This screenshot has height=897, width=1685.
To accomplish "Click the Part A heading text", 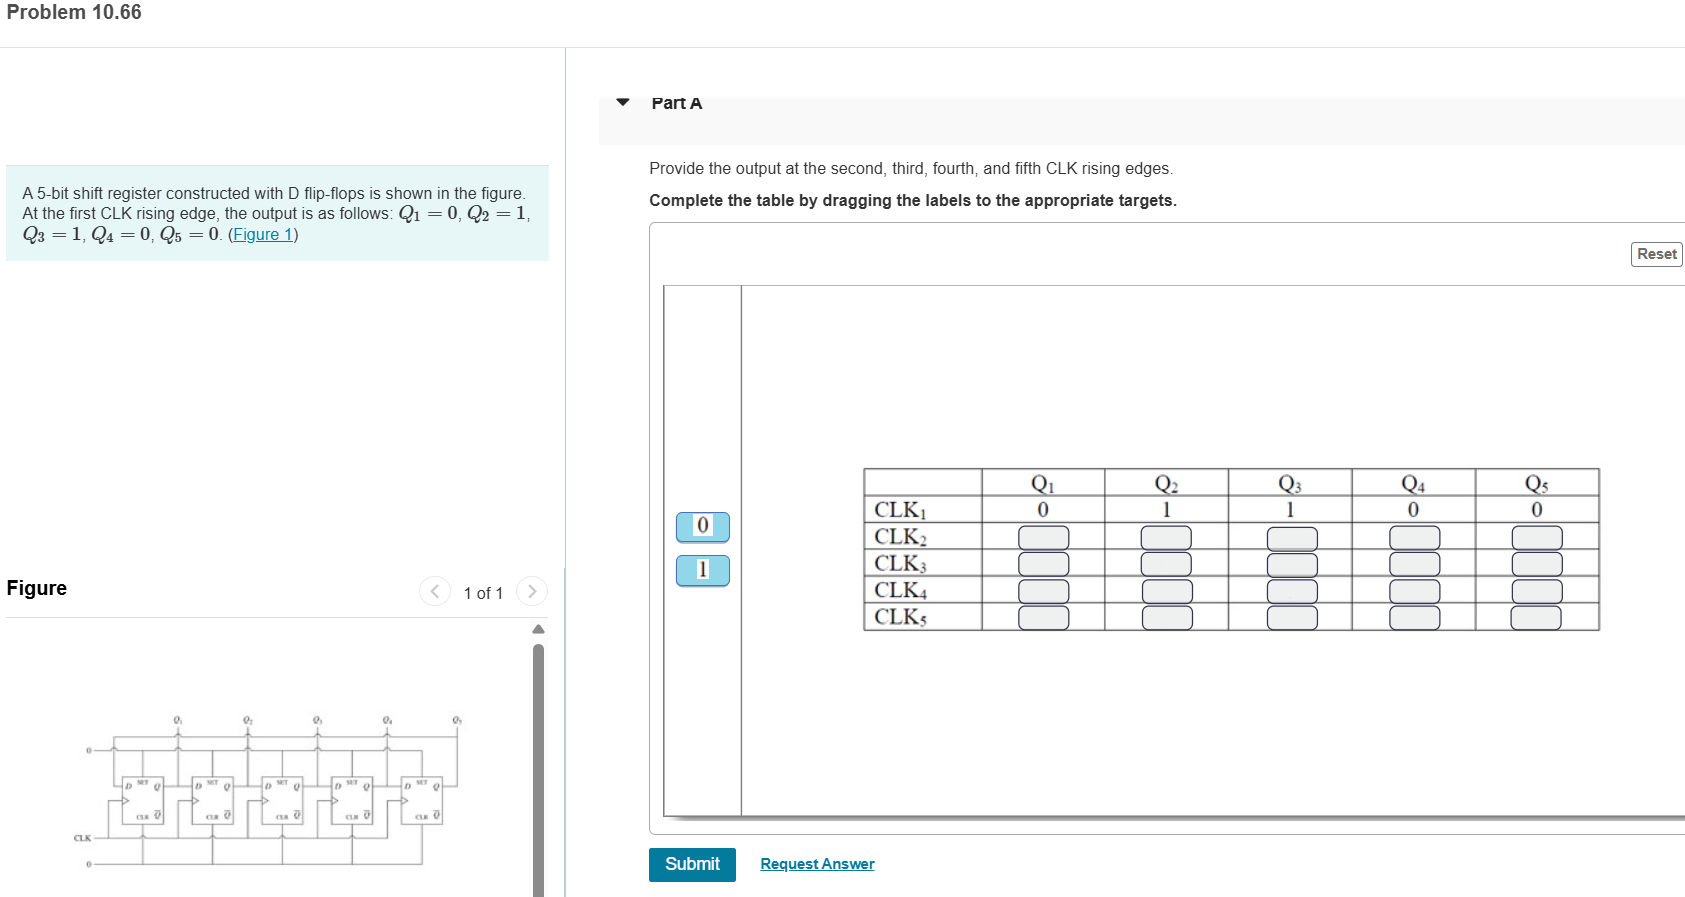I will tap(677, 103).
